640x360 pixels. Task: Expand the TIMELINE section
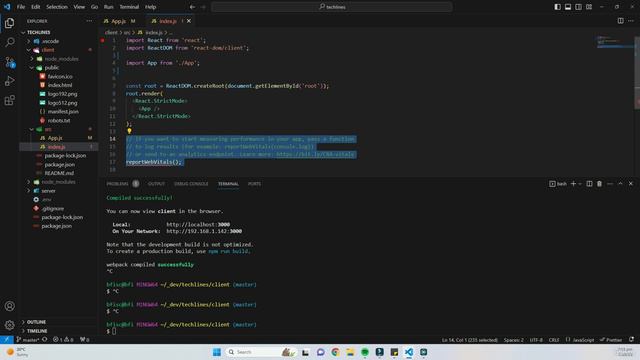59,331
